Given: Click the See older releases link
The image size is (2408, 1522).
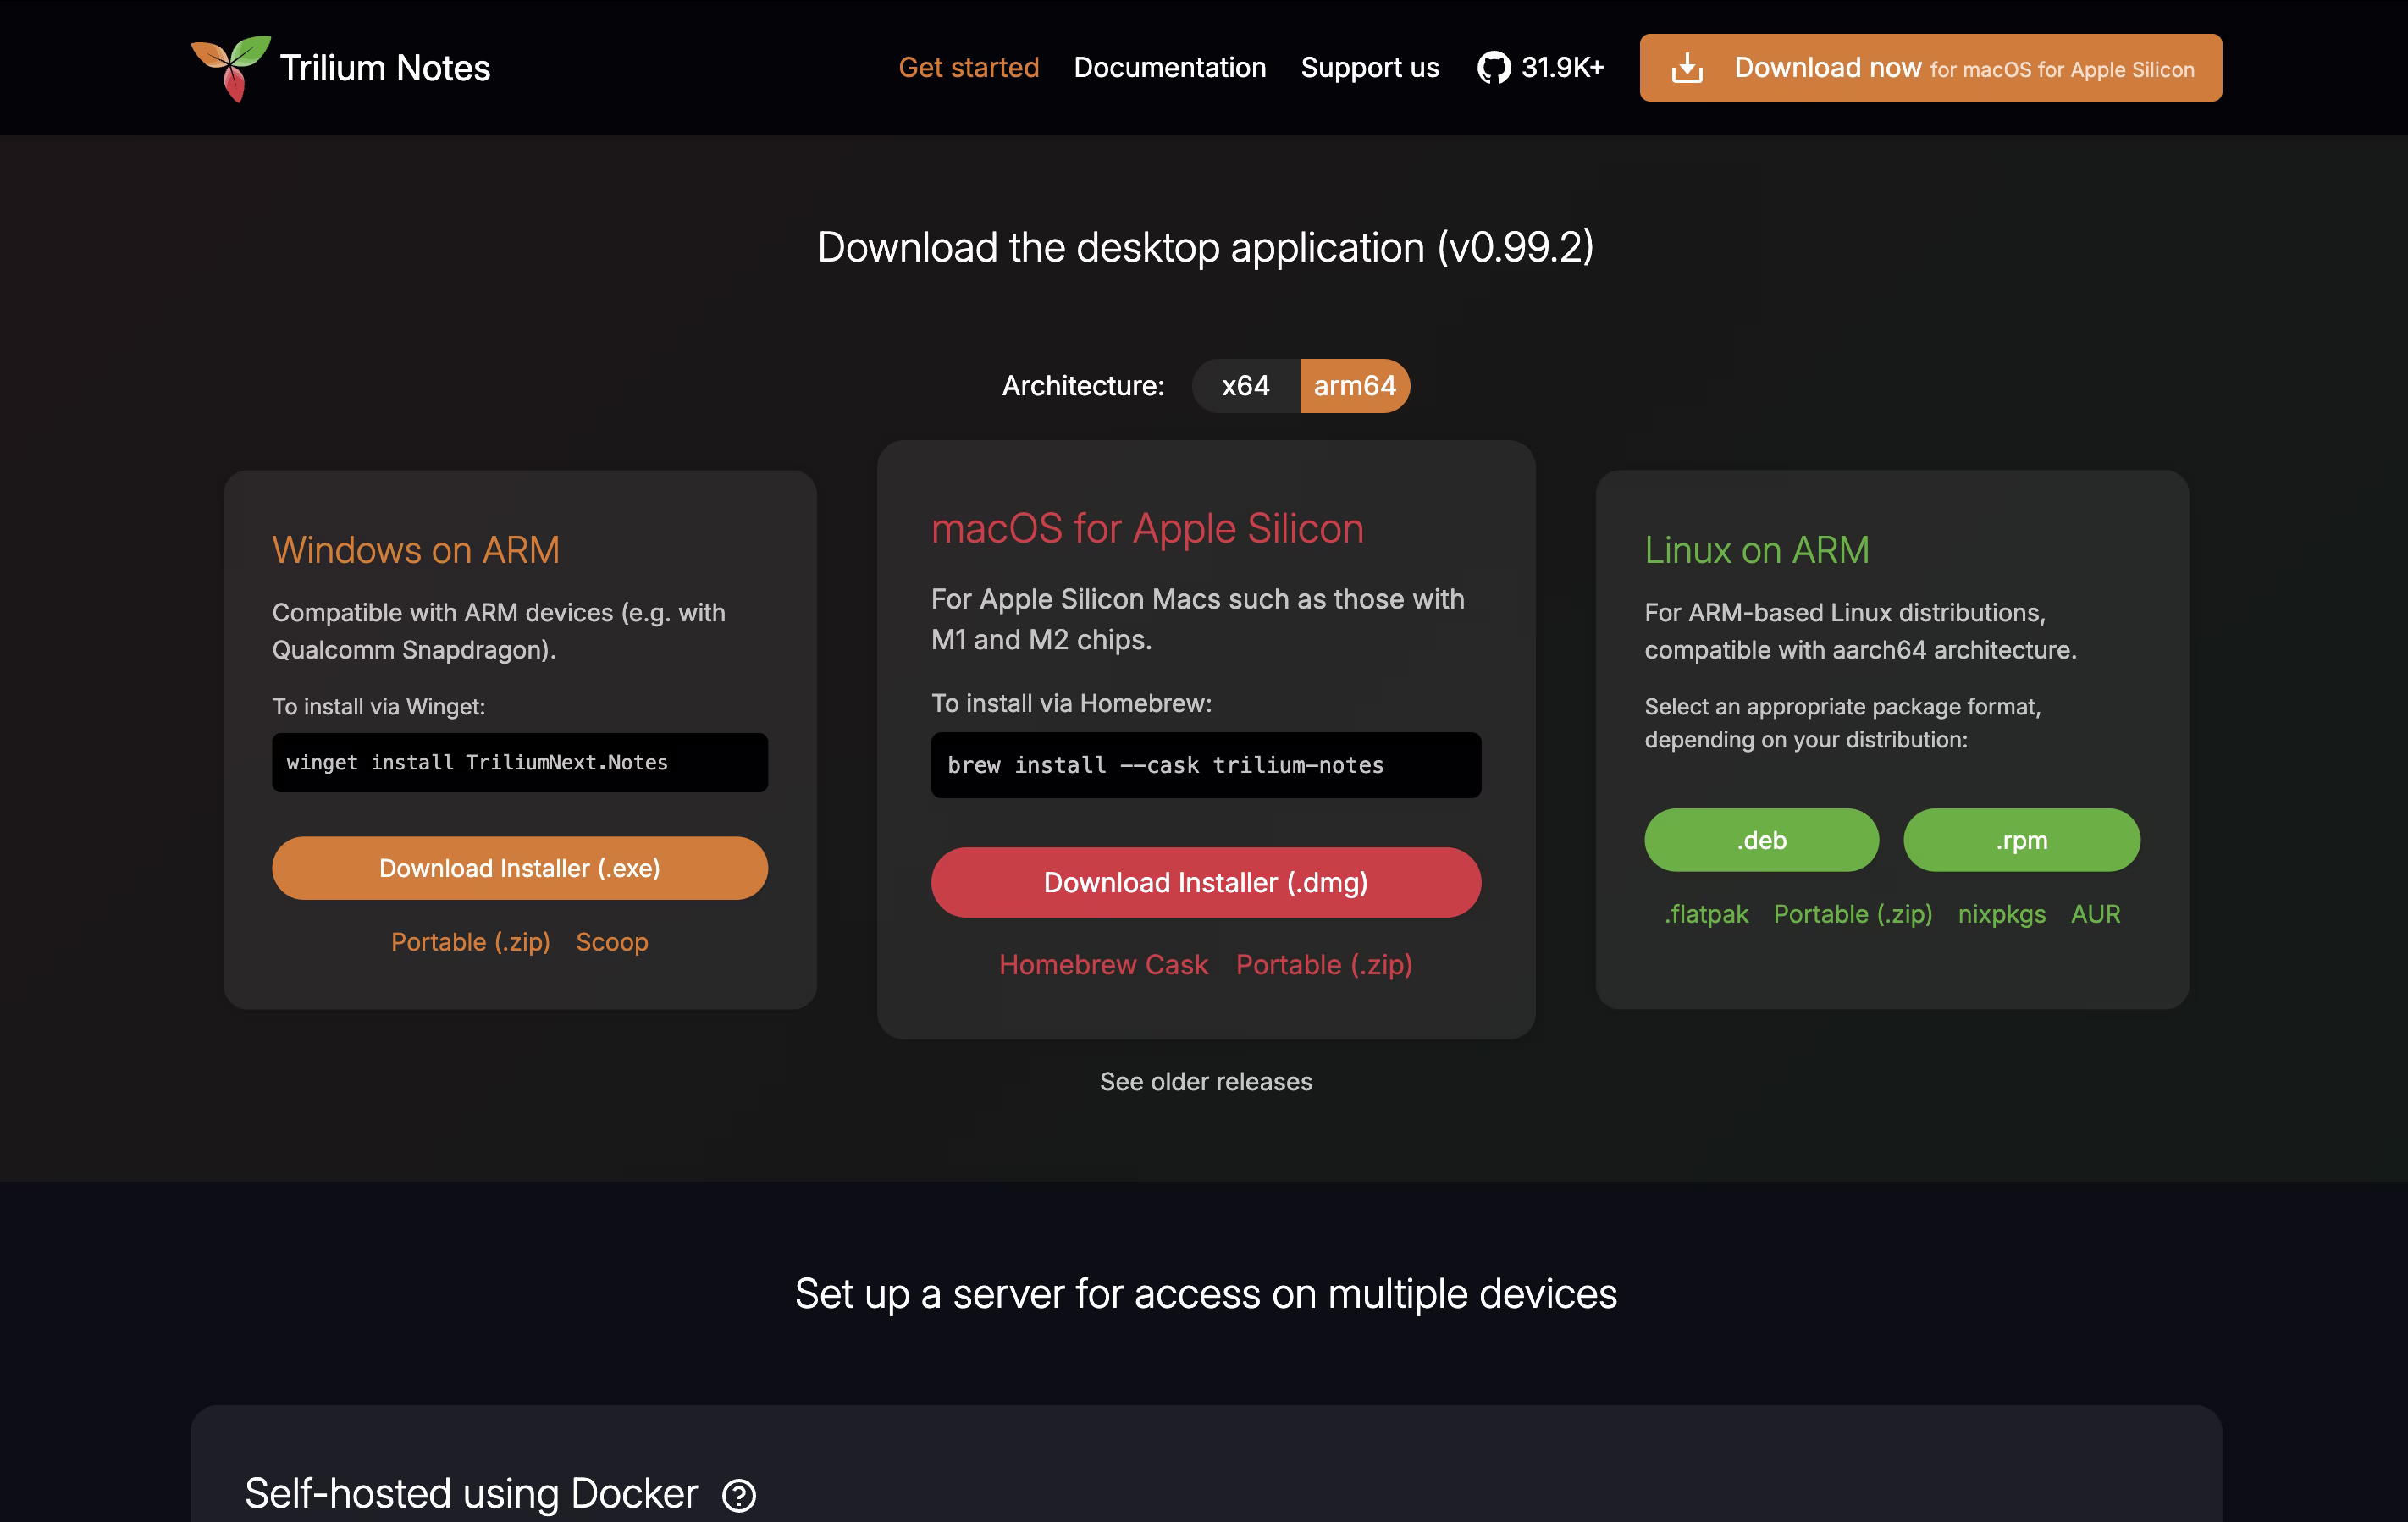Looking at the screenshot, I should point(1205,1081).
